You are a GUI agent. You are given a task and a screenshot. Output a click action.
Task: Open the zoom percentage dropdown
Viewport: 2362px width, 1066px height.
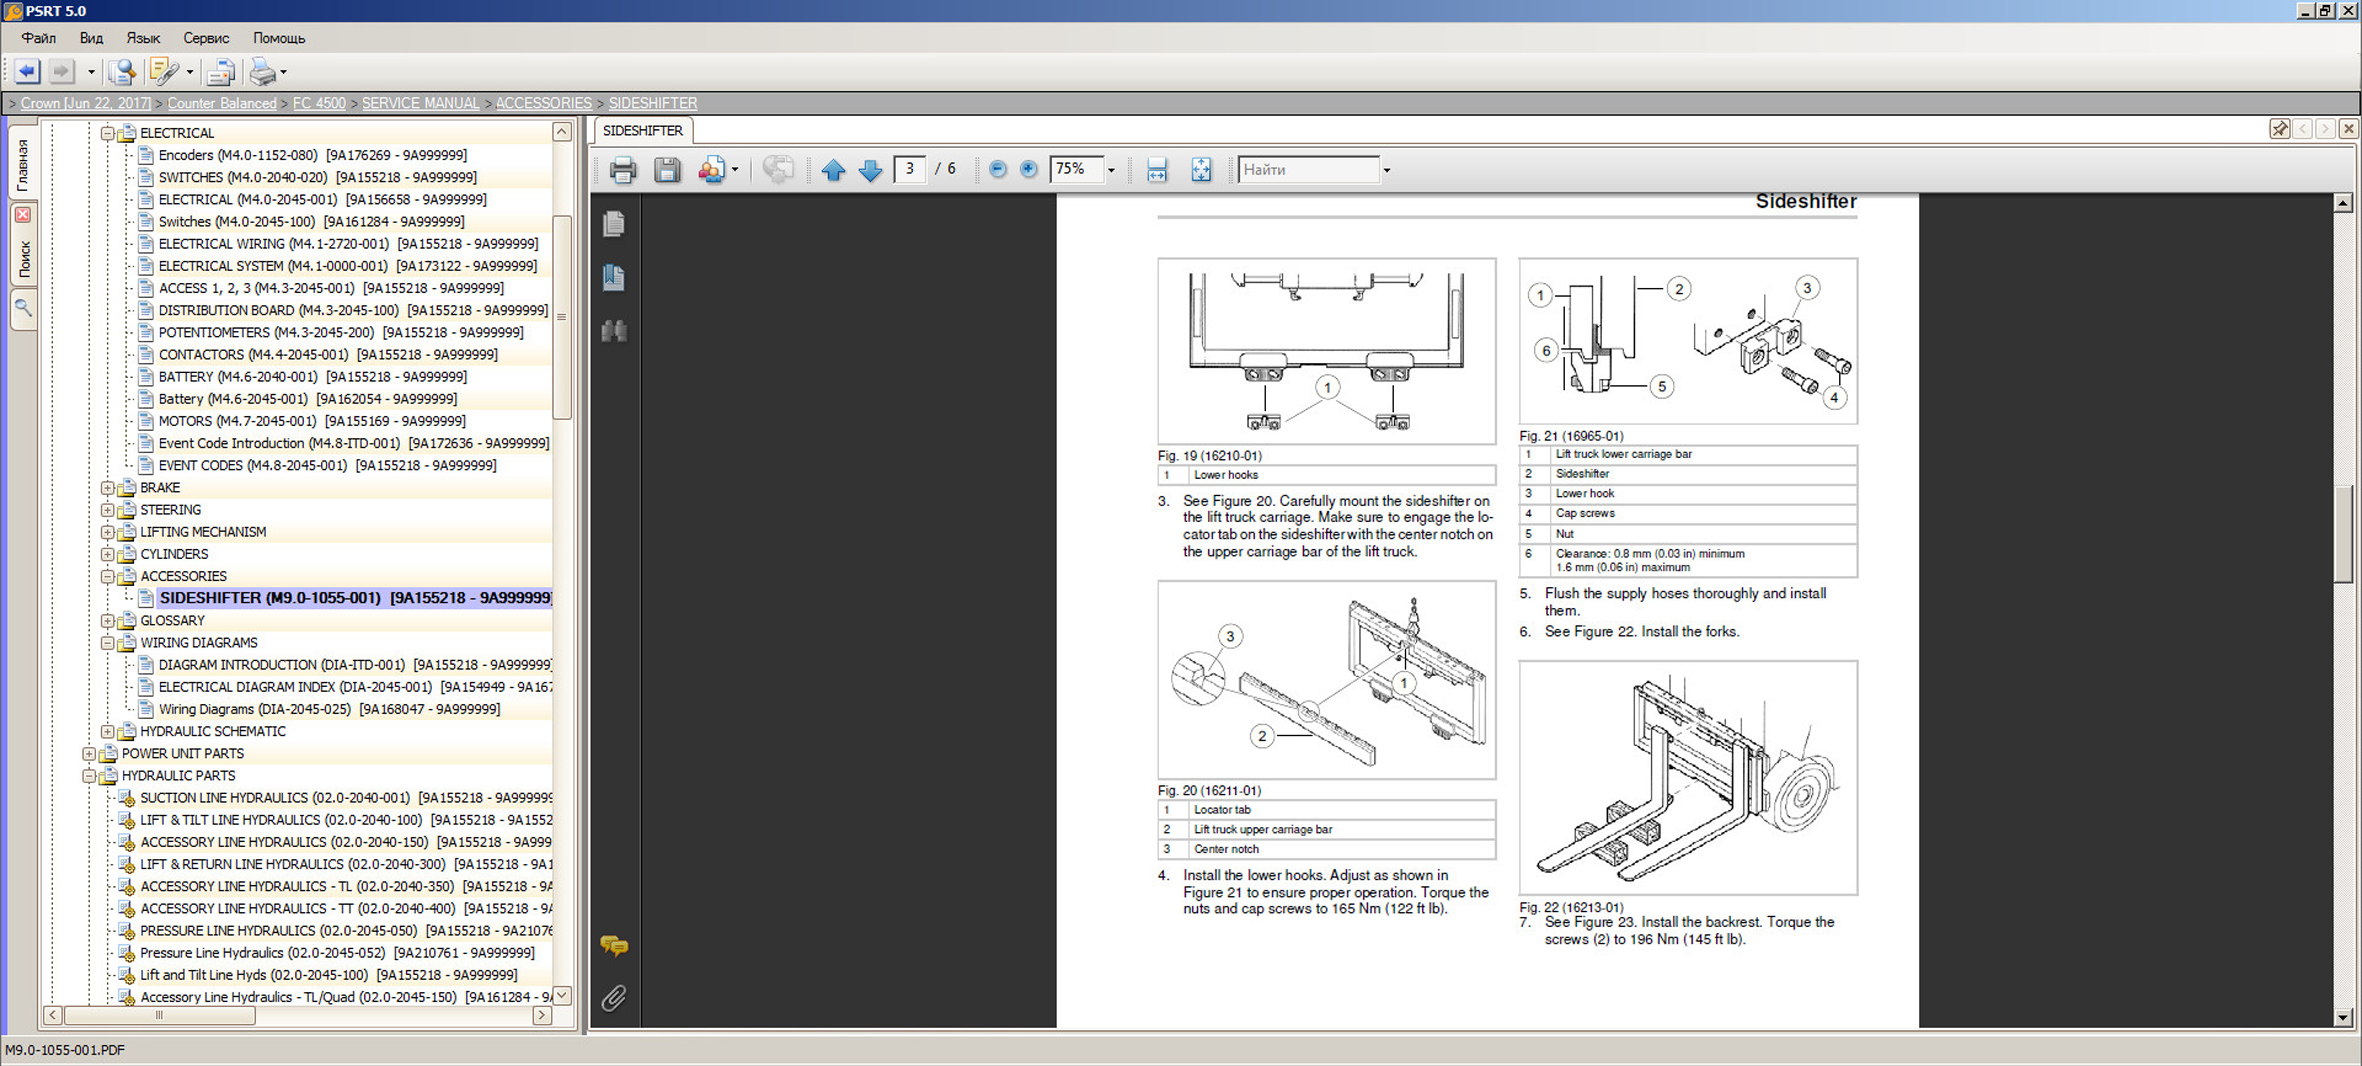coord(1111,171)
